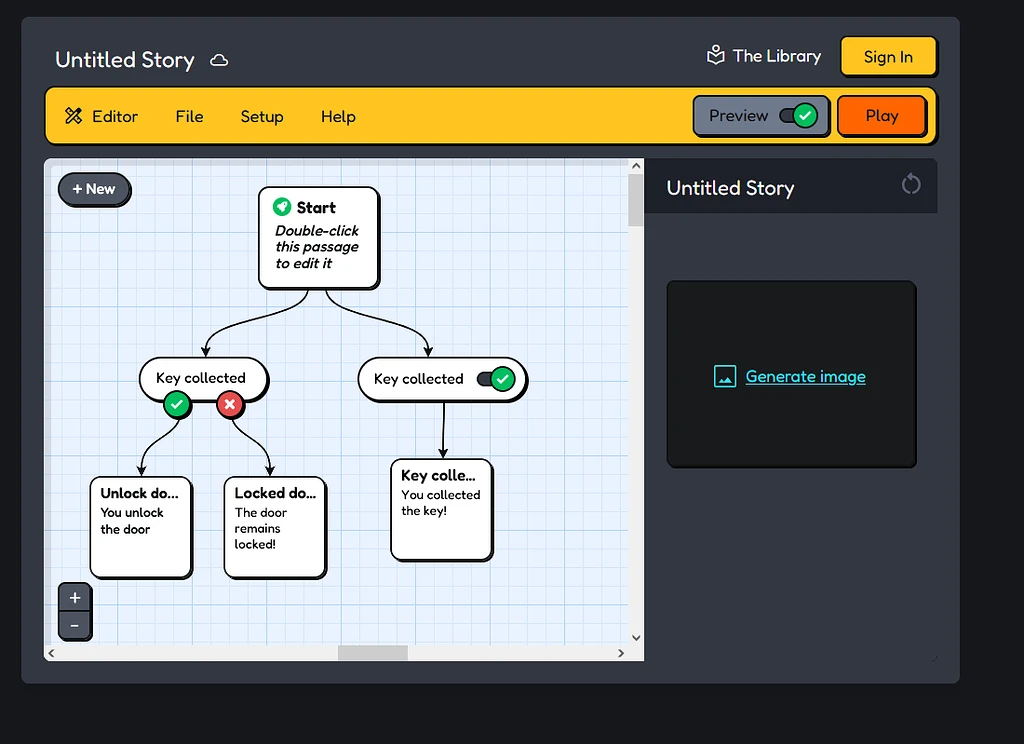The width and height of the screenshot is (1024, 744).
Task: Zoom out with the minus control
Action: [x=75, y=625]
